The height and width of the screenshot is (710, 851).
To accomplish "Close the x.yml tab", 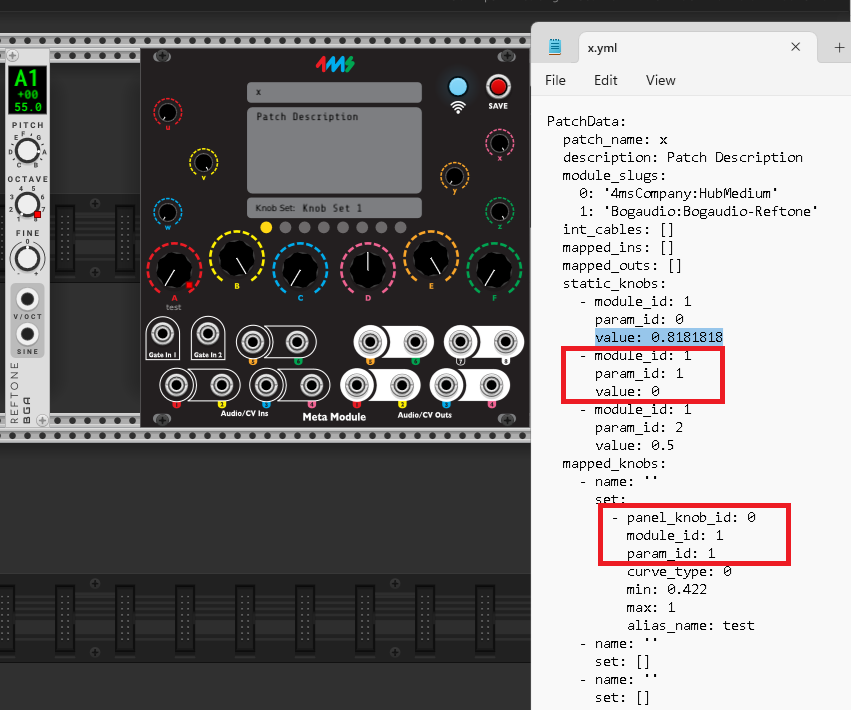I will (x=797, y=47).
